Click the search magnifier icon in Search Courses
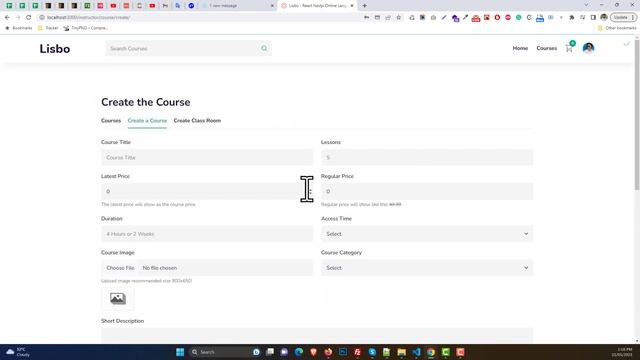 (x=264, y=49)
